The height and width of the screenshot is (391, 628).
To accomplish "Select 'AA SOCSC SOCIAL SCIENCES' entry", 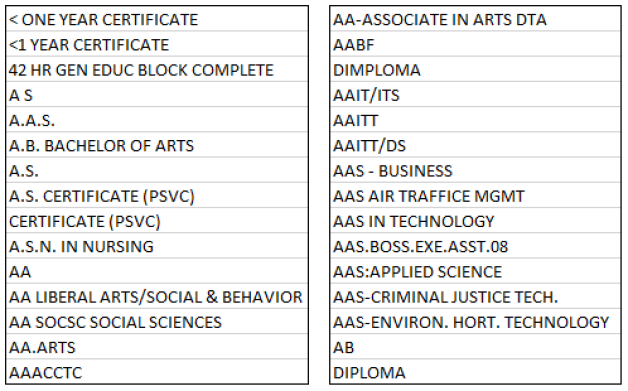I will [x=157, y=322].
